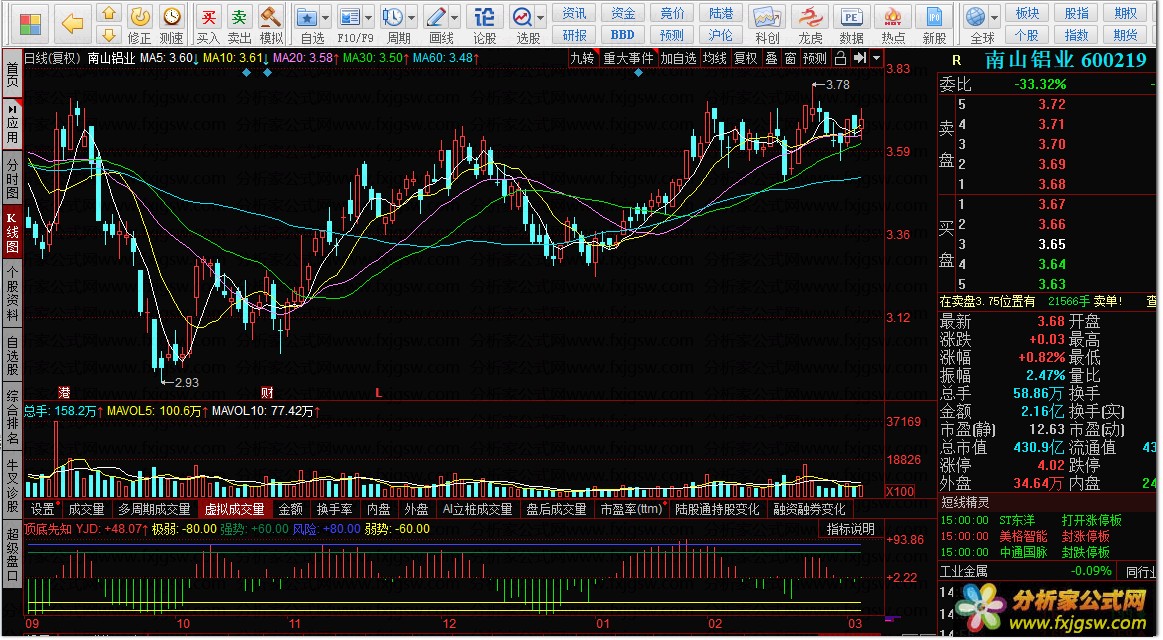Switch to the 多周期成交量 tab

154,509
